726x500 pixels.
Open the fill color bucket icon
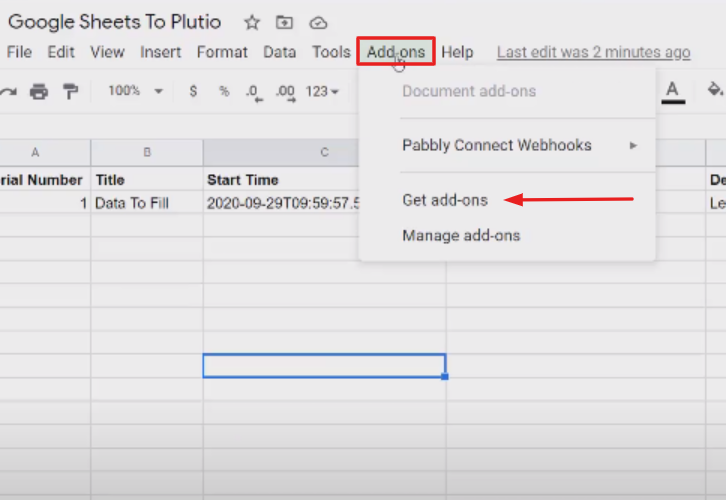pyautogui.click(x=715, y=89)
